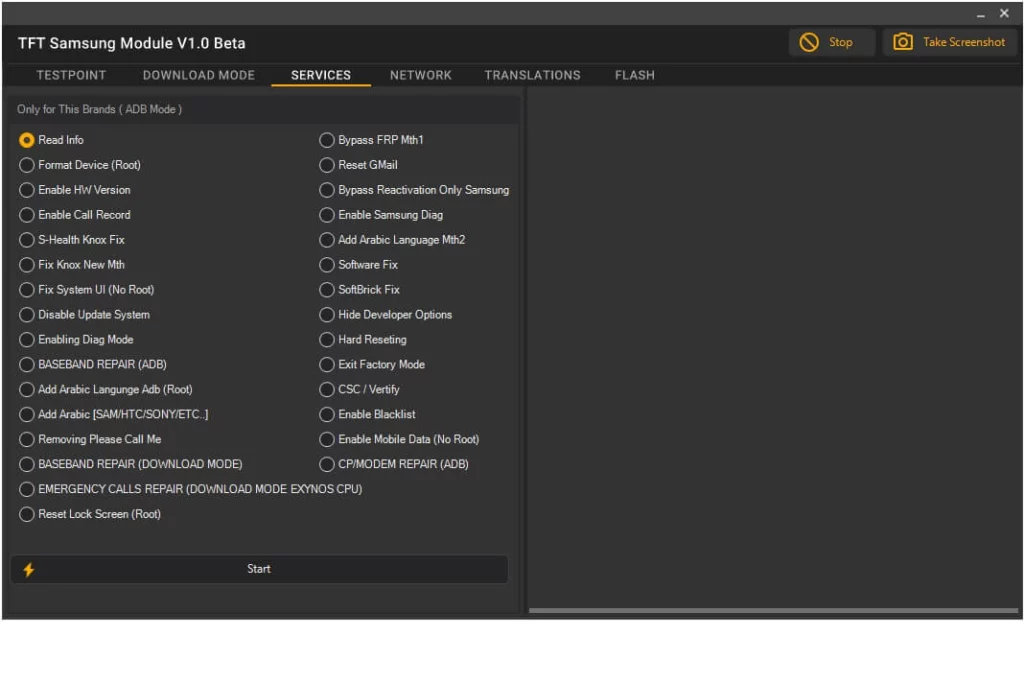Open the TESTPOINT tab
The image size is (1024, 683).
pos(71,75)
